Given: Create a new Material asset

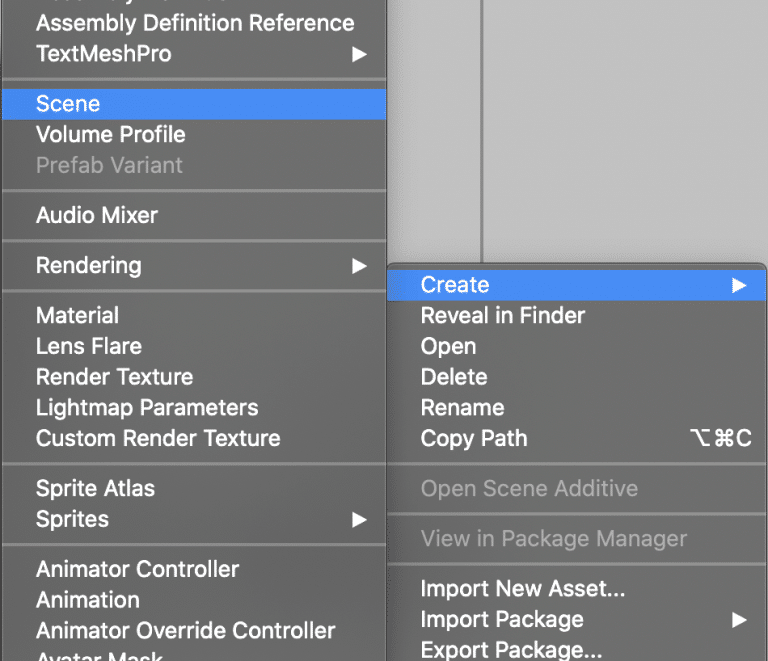Looking at the screenshot, I should 194,315.
